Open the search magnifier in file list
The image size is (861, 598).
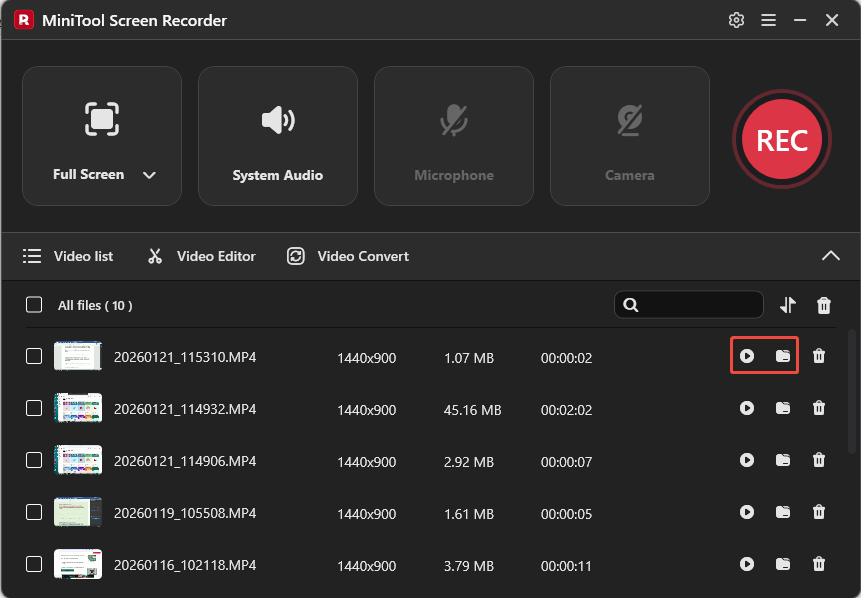pos(631,305)
